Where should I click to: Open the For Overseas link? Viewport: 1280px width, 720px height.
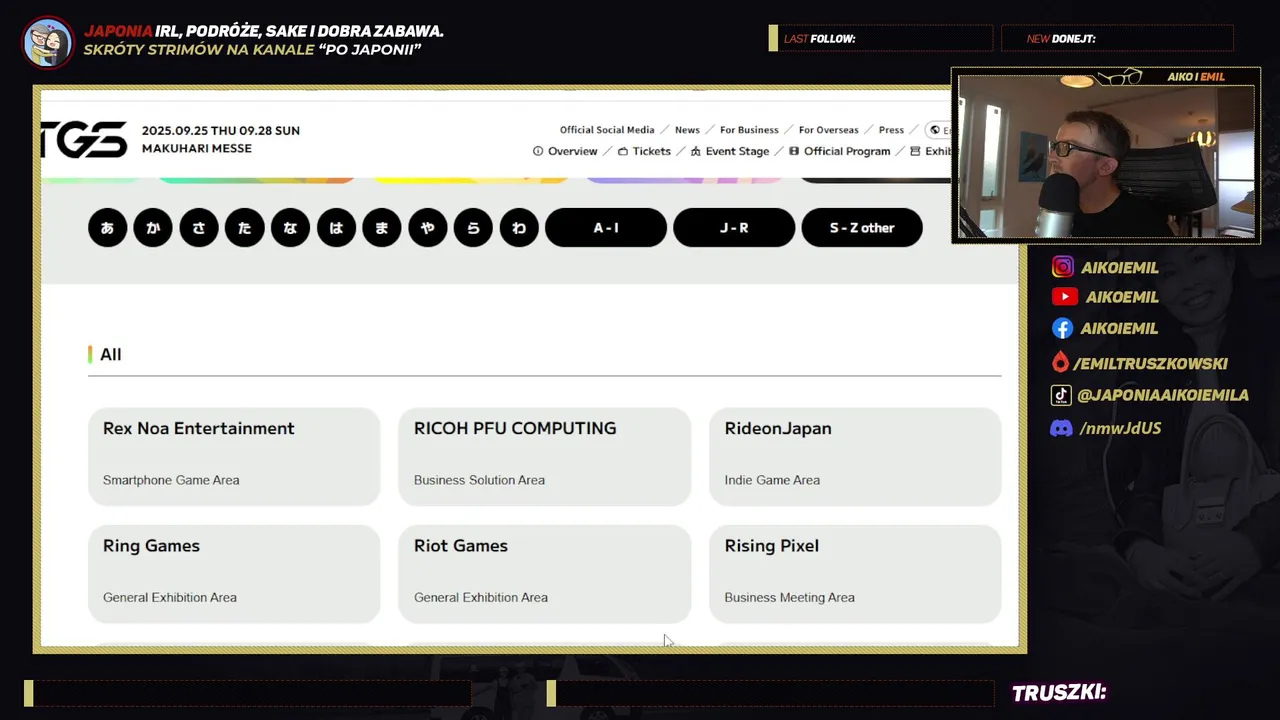(828, 130)
